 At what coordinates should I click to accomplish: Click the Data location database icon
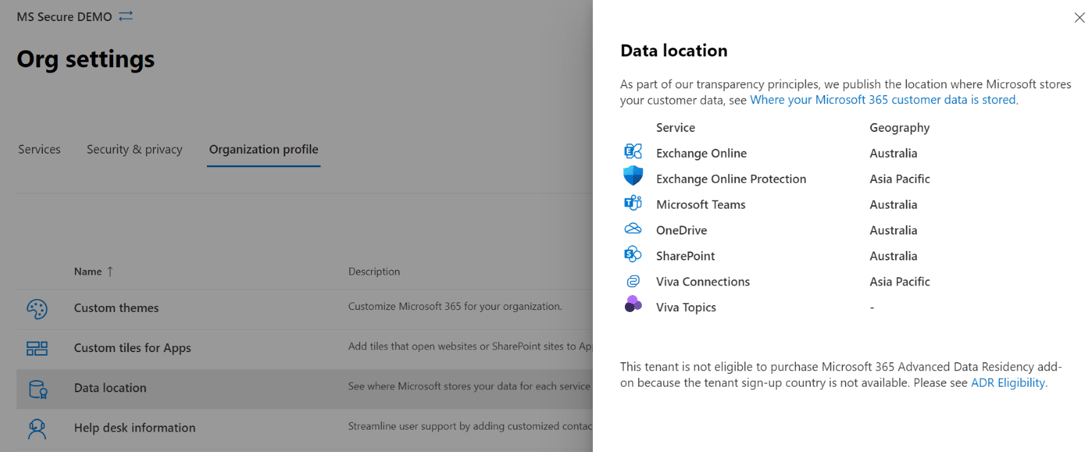[x=38, y=389]
